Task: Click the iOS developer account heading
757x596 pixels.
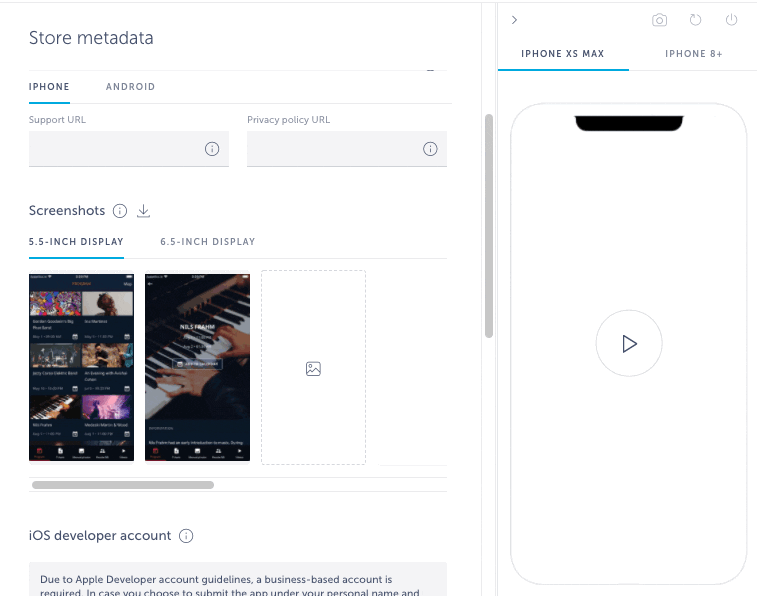Action: point(100,536)
